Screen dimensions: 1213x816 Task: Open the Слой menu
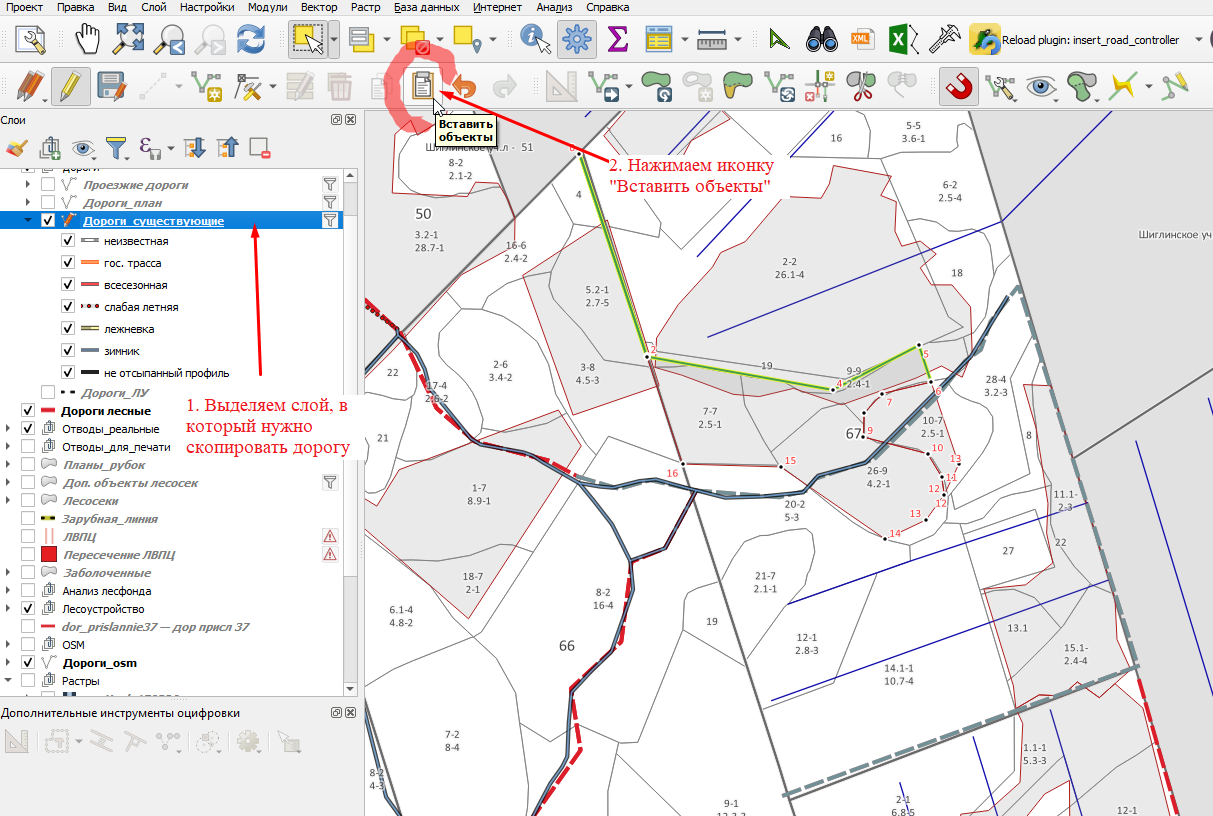pos(154,7)
